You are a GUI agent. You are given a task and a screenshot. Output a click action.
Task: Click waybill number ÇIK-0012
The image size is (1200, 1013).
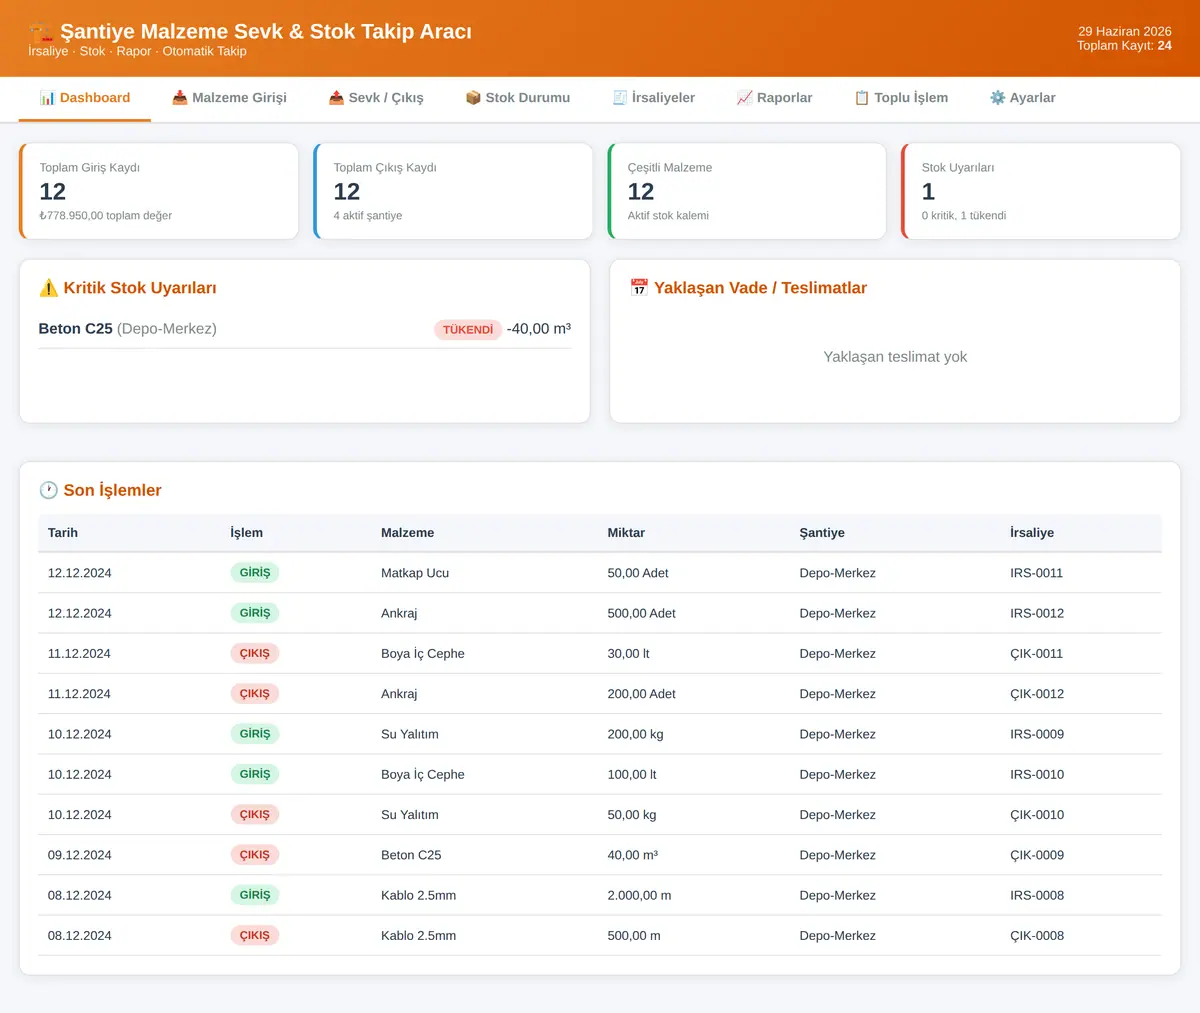click(1037, 694)
